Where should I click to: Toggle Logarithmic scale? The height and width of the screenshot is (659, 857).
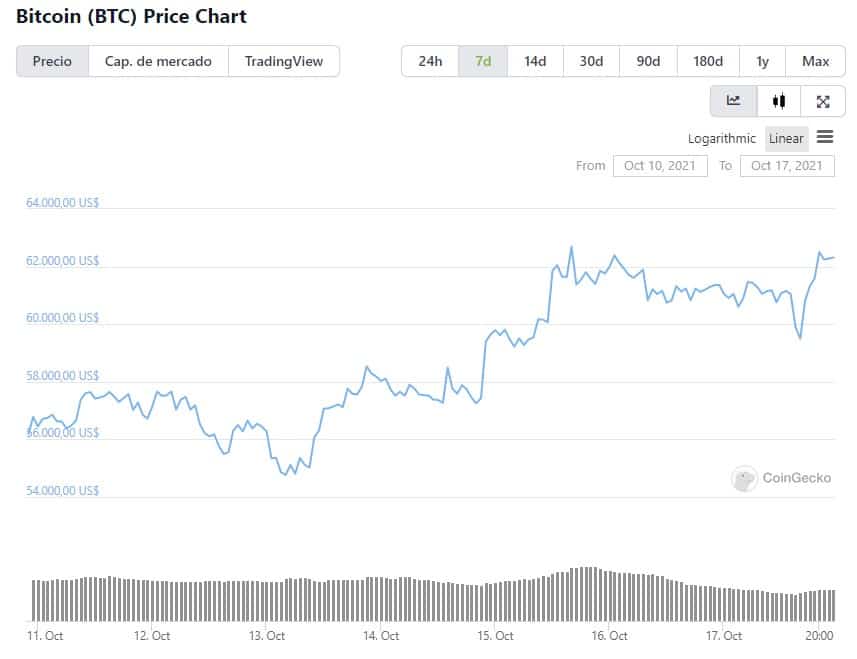point(721,139)
